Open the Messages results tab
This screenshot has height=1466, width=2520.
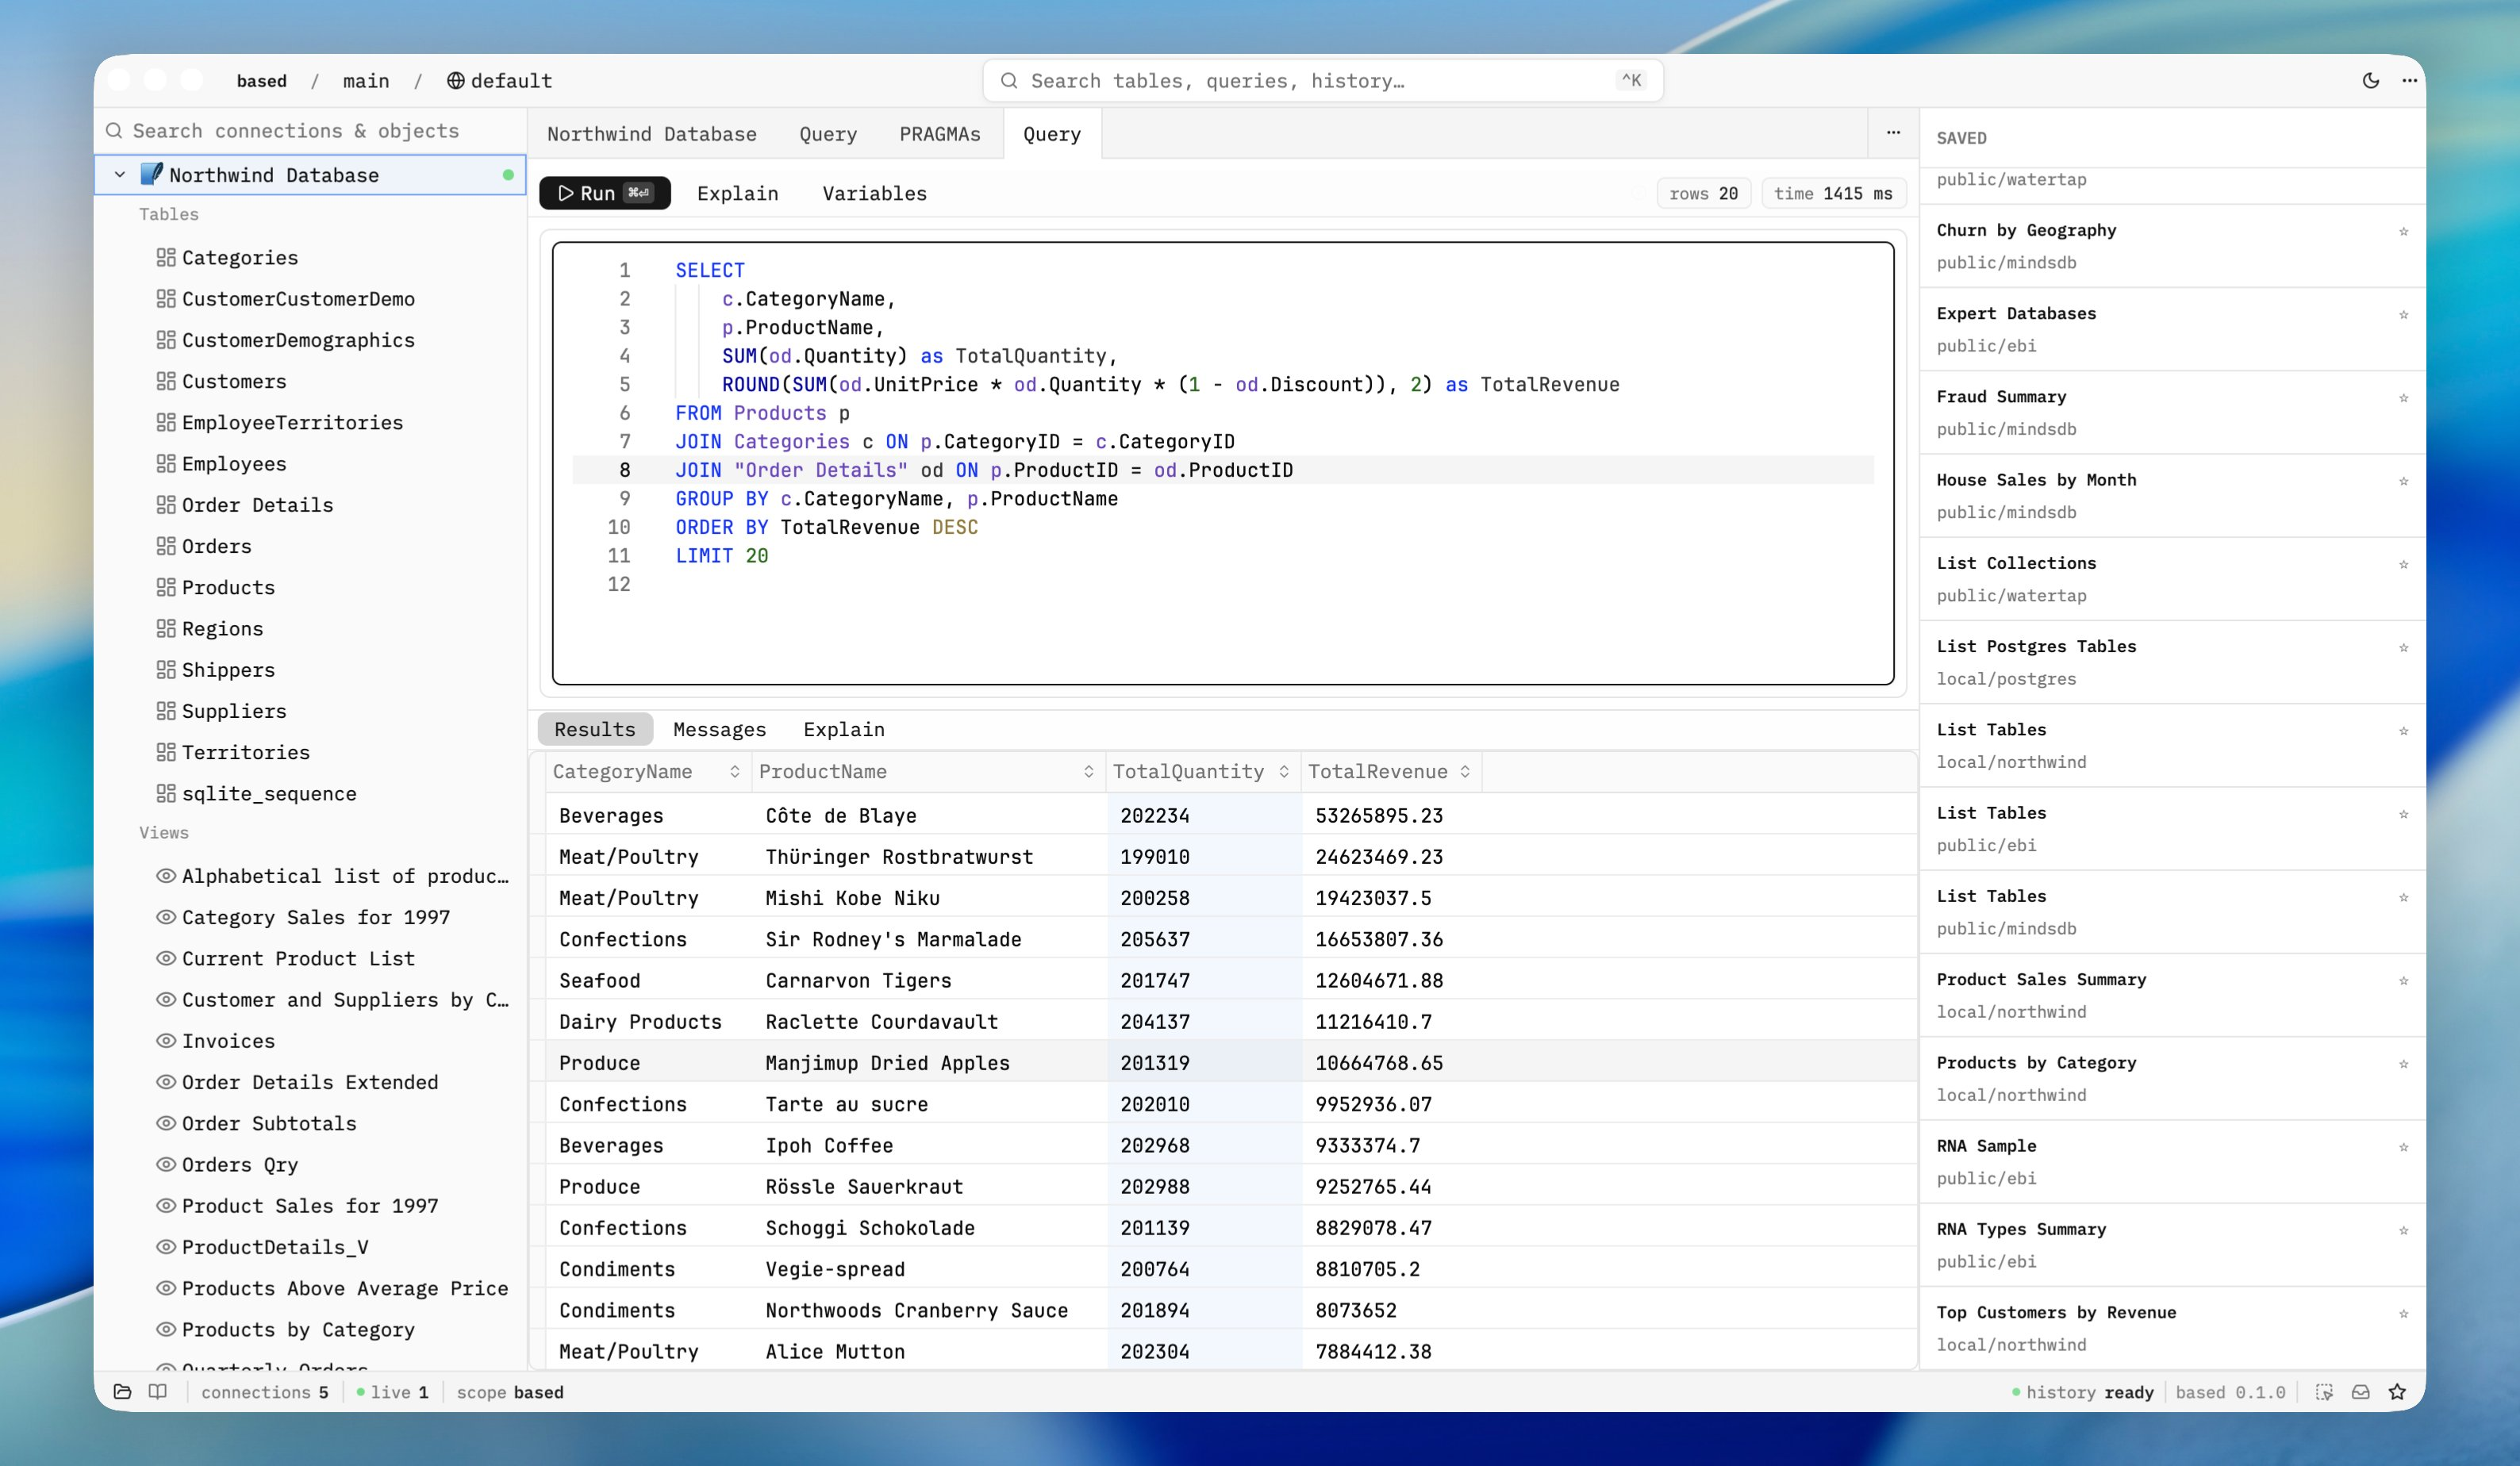click(x=719, y=729)
